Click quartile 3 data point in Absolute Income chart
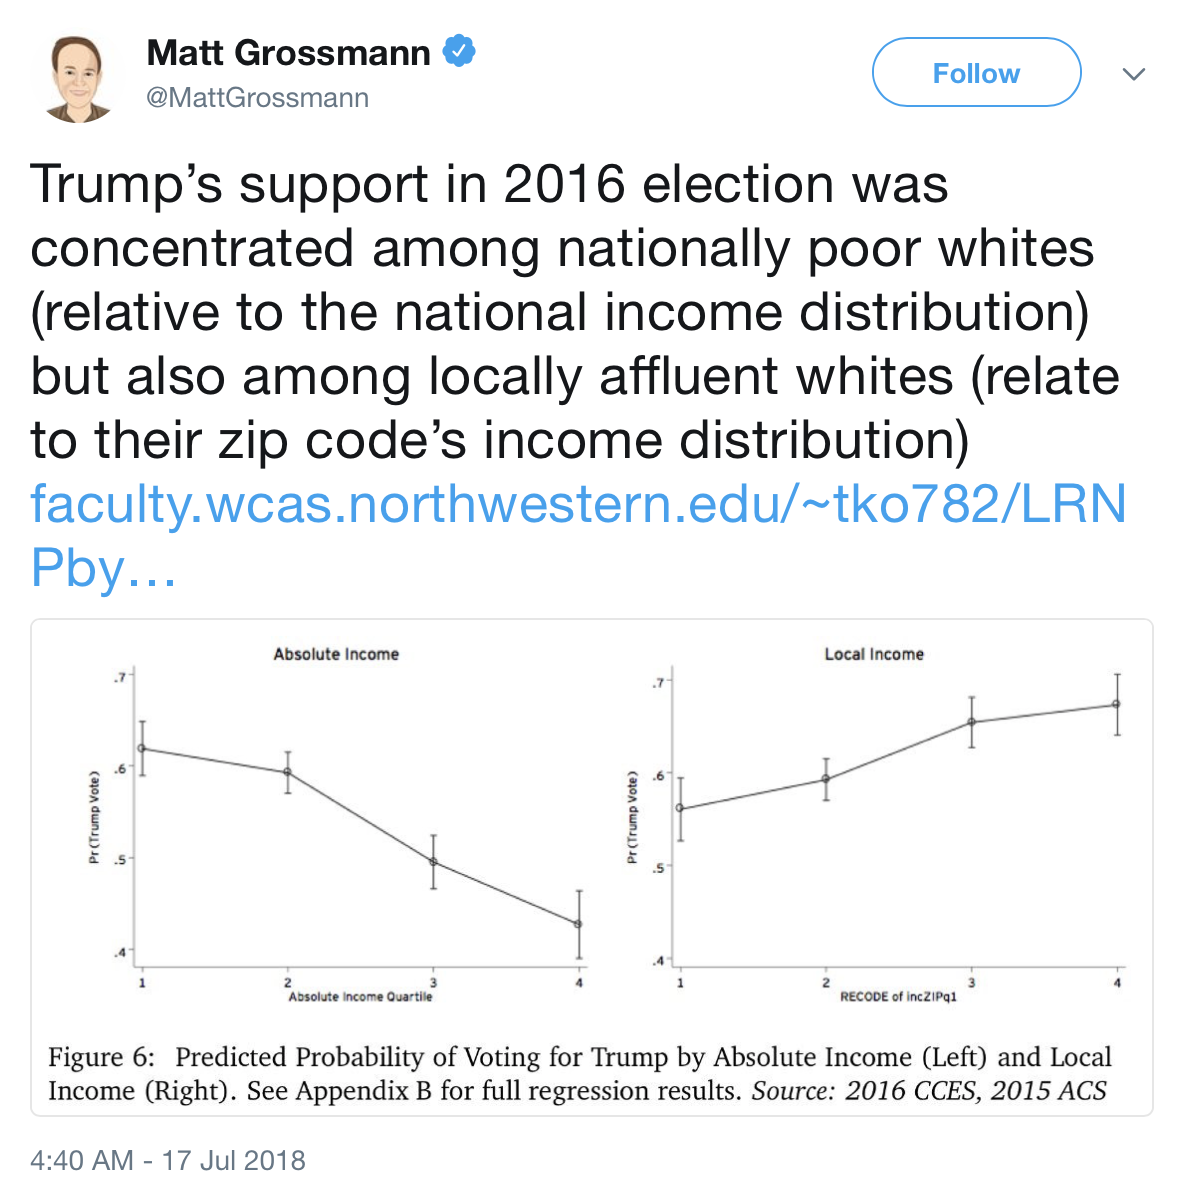The image size is (1188, 1194). tap(433, 861)
